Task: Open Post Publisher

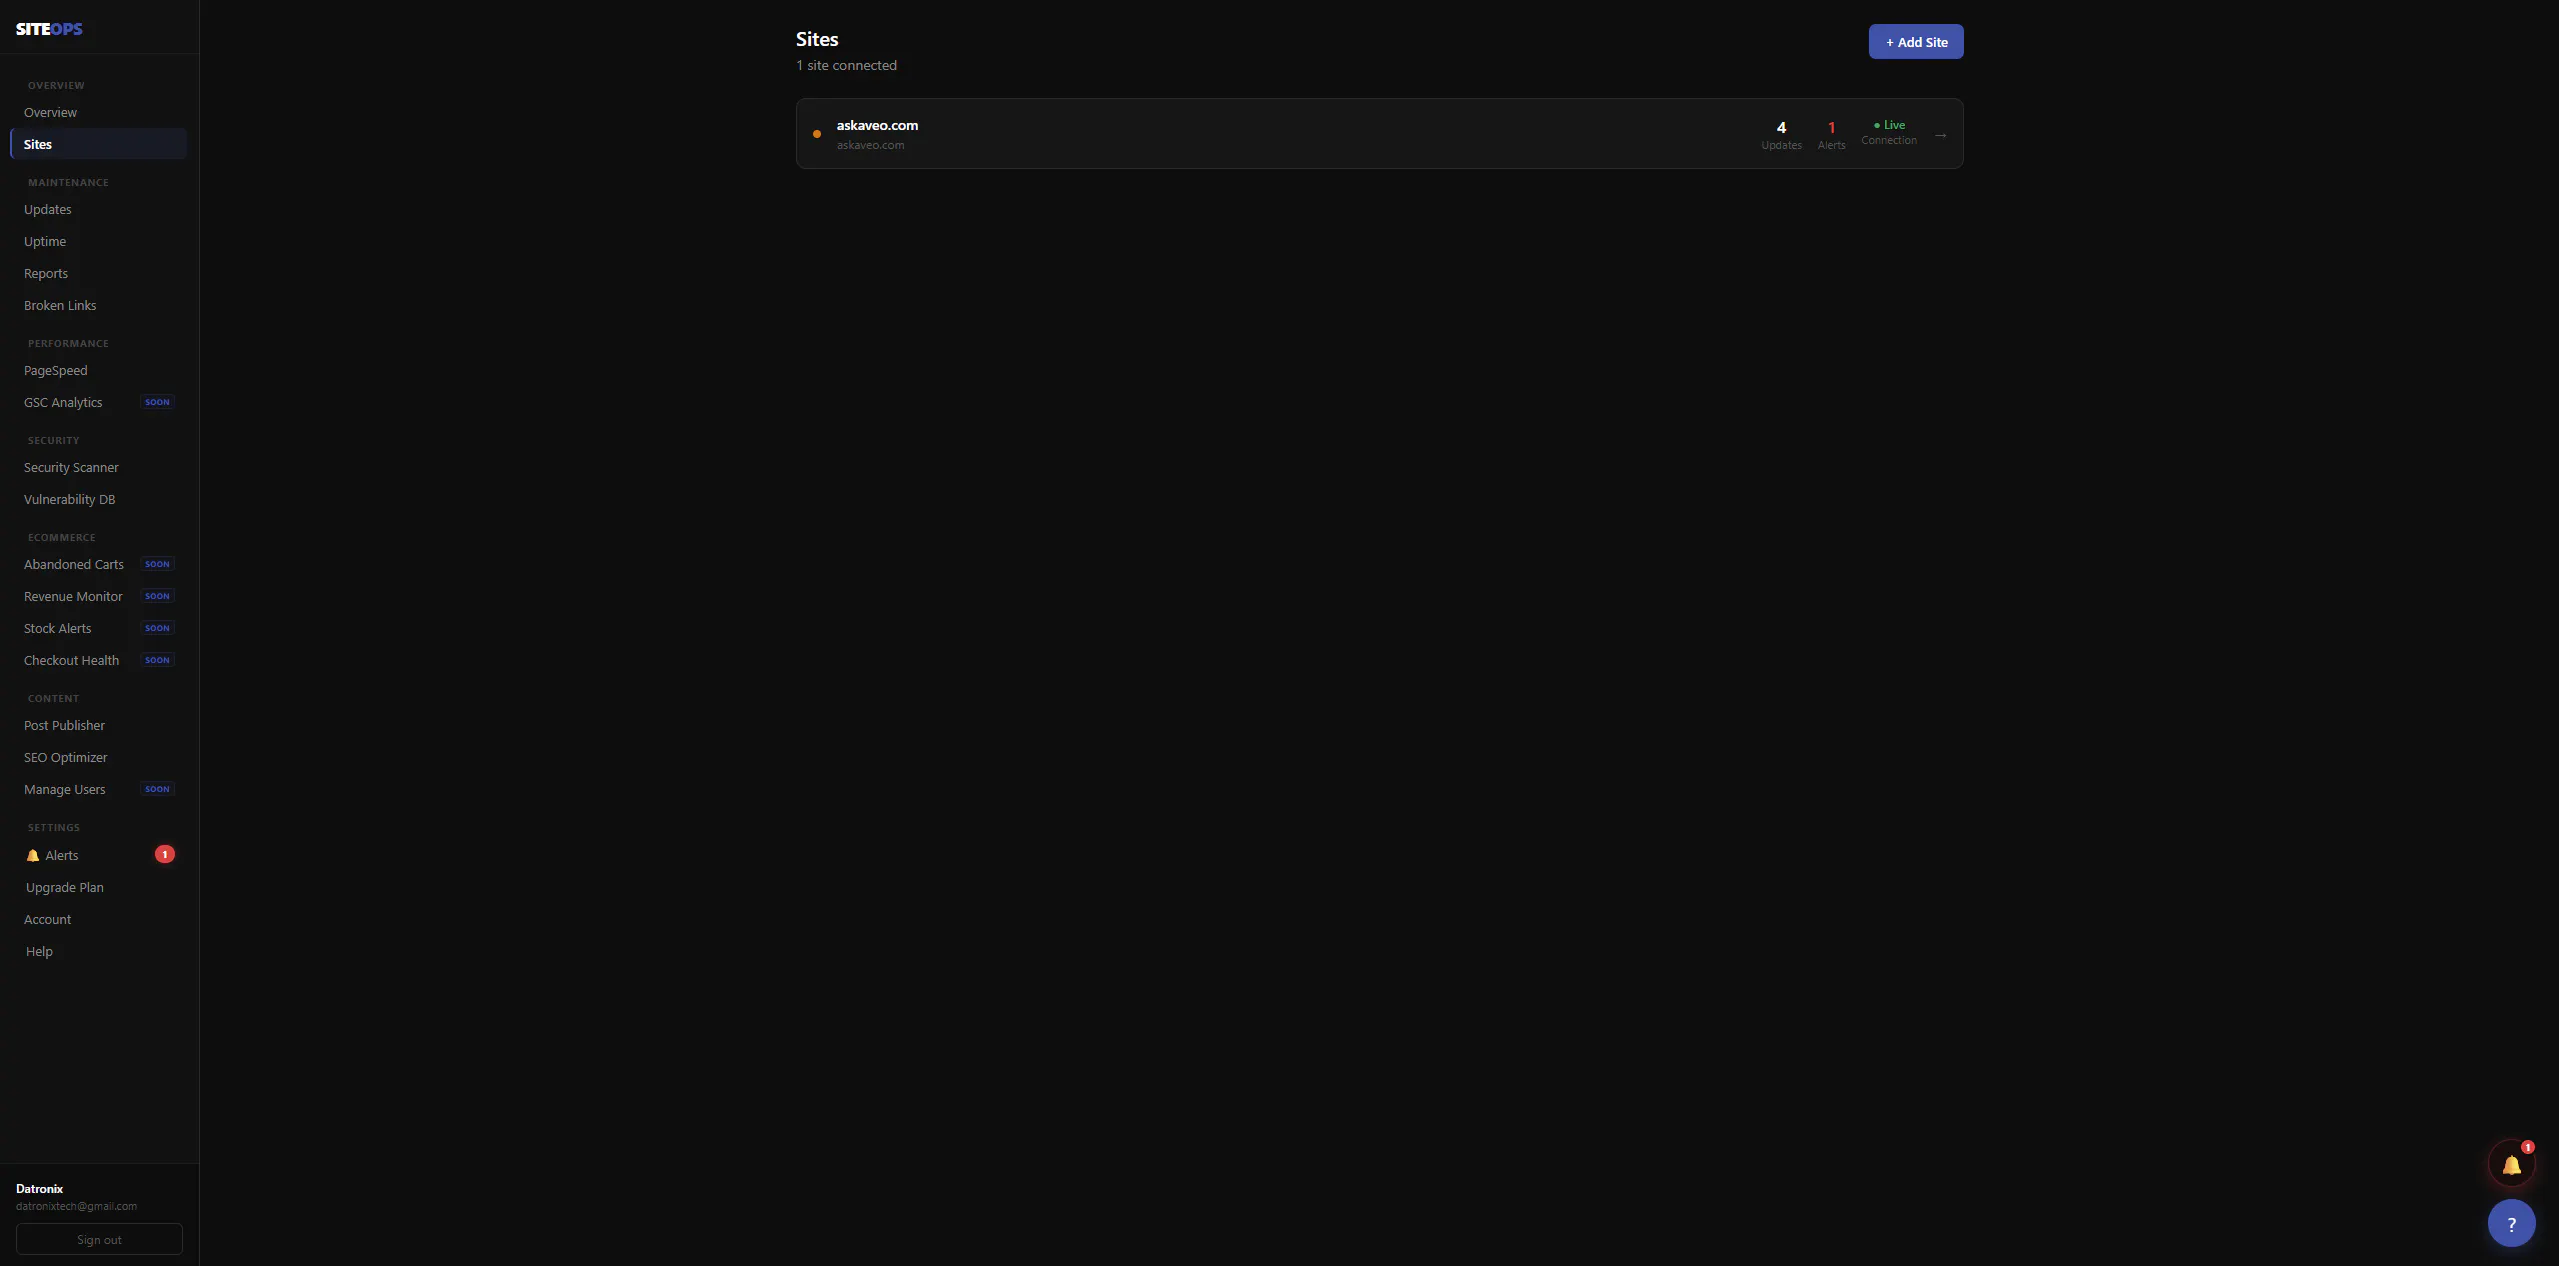Action: coord(98,725)
